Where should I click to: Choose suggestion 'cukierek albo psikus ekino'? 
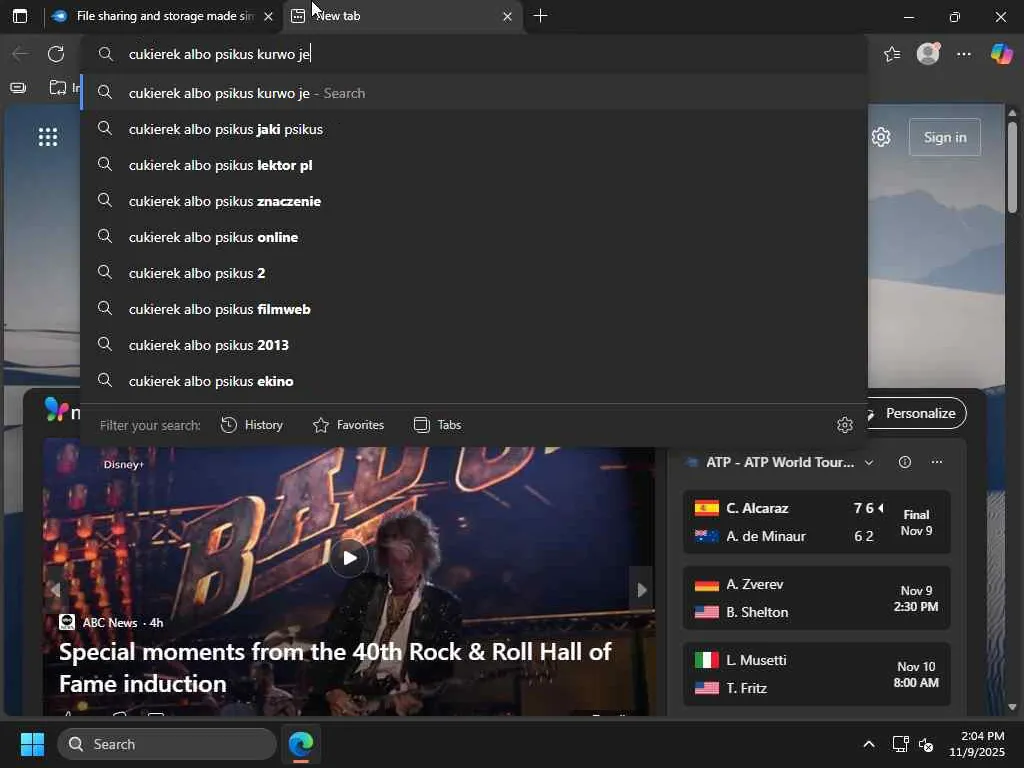coord(474,381)
